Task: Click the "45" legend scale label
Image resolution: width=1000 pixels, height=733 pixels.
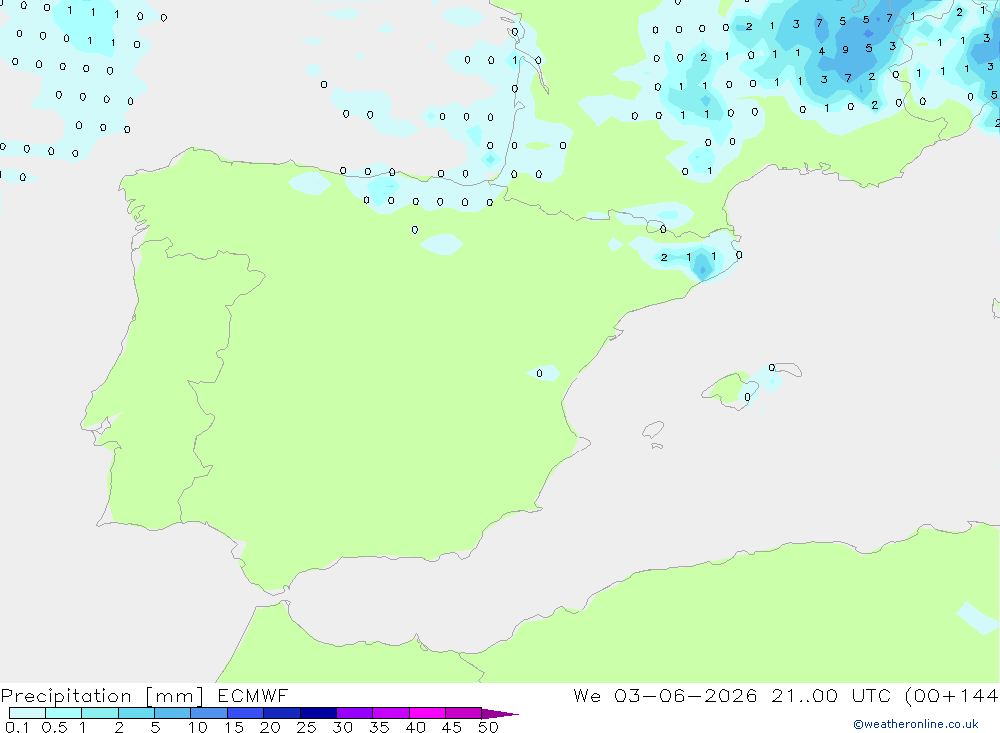Action: (452, 727)
